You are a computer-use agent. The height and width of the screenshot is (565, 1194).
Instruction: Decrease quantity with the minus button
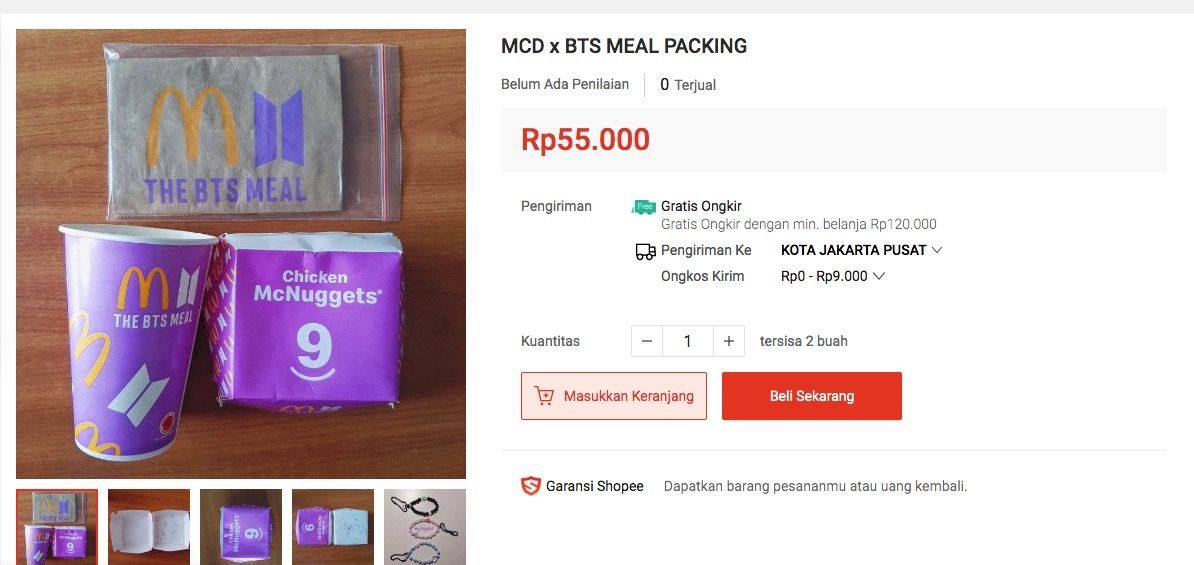click(647, 341)
